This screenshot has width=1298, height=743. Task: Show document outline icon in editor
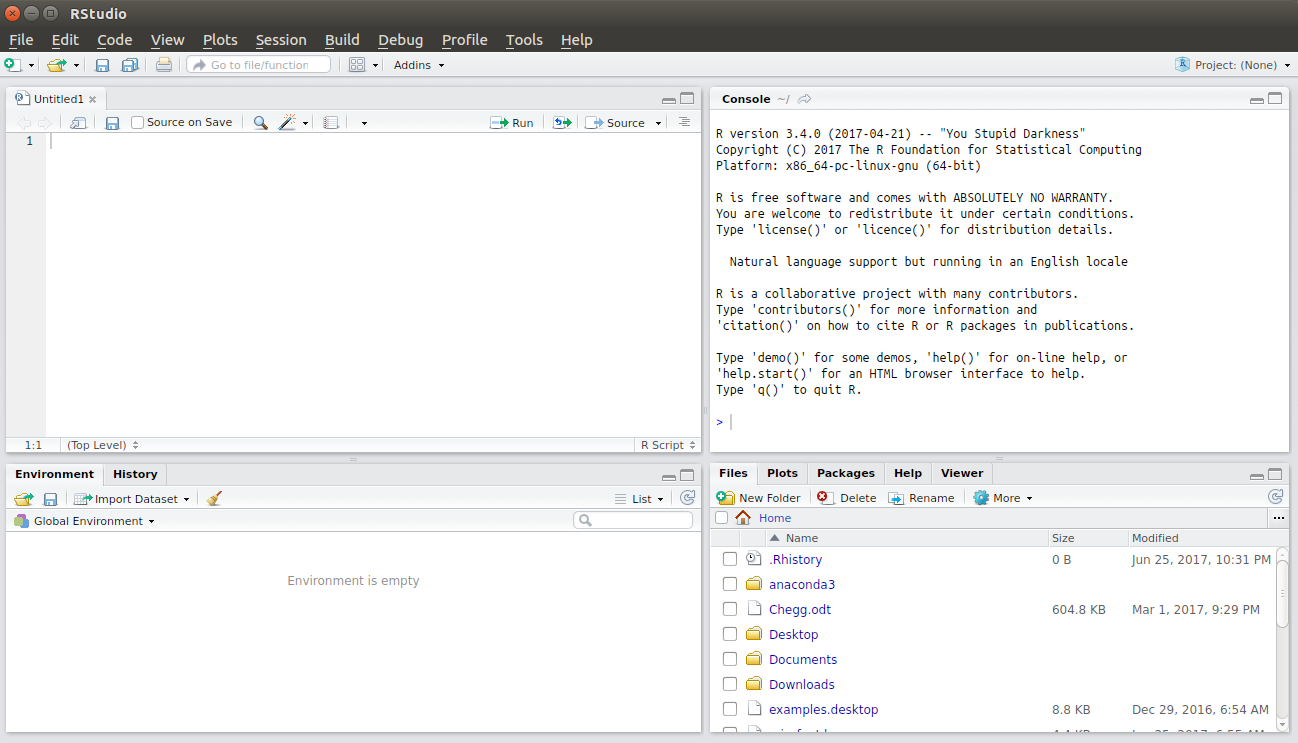[x=684, y=122]
